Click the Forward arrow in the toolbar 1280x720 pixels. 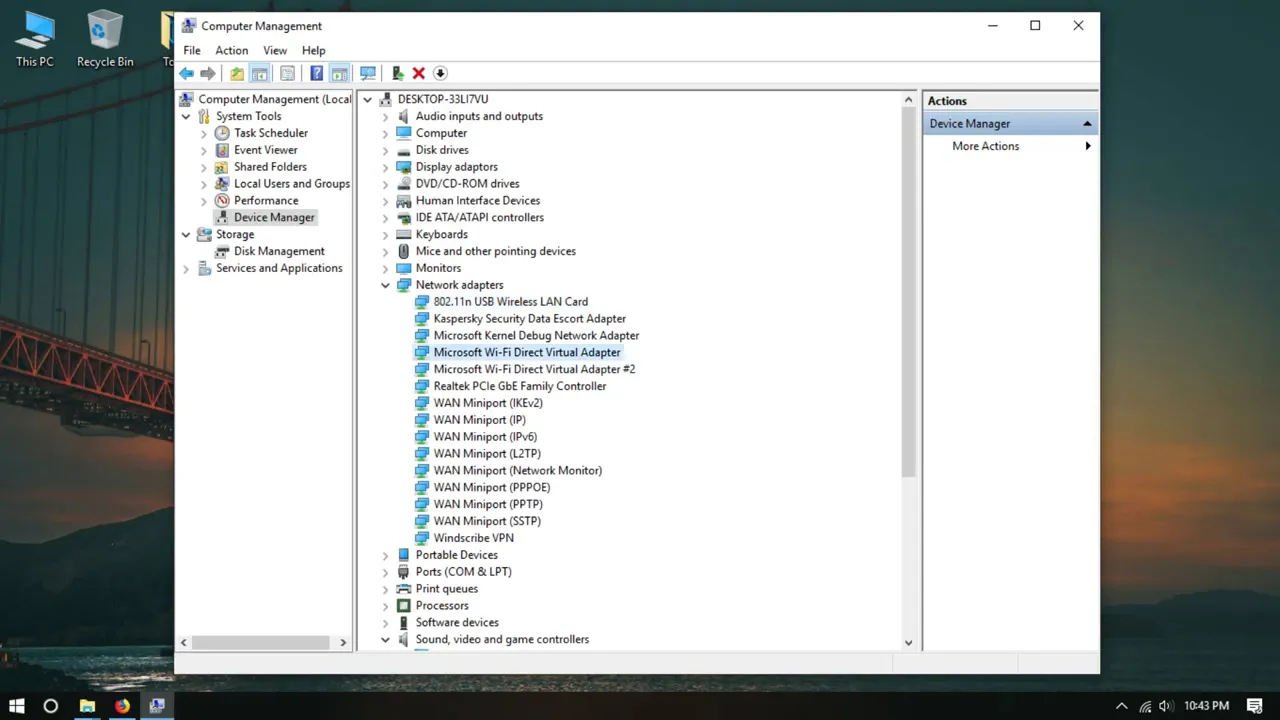208,73
